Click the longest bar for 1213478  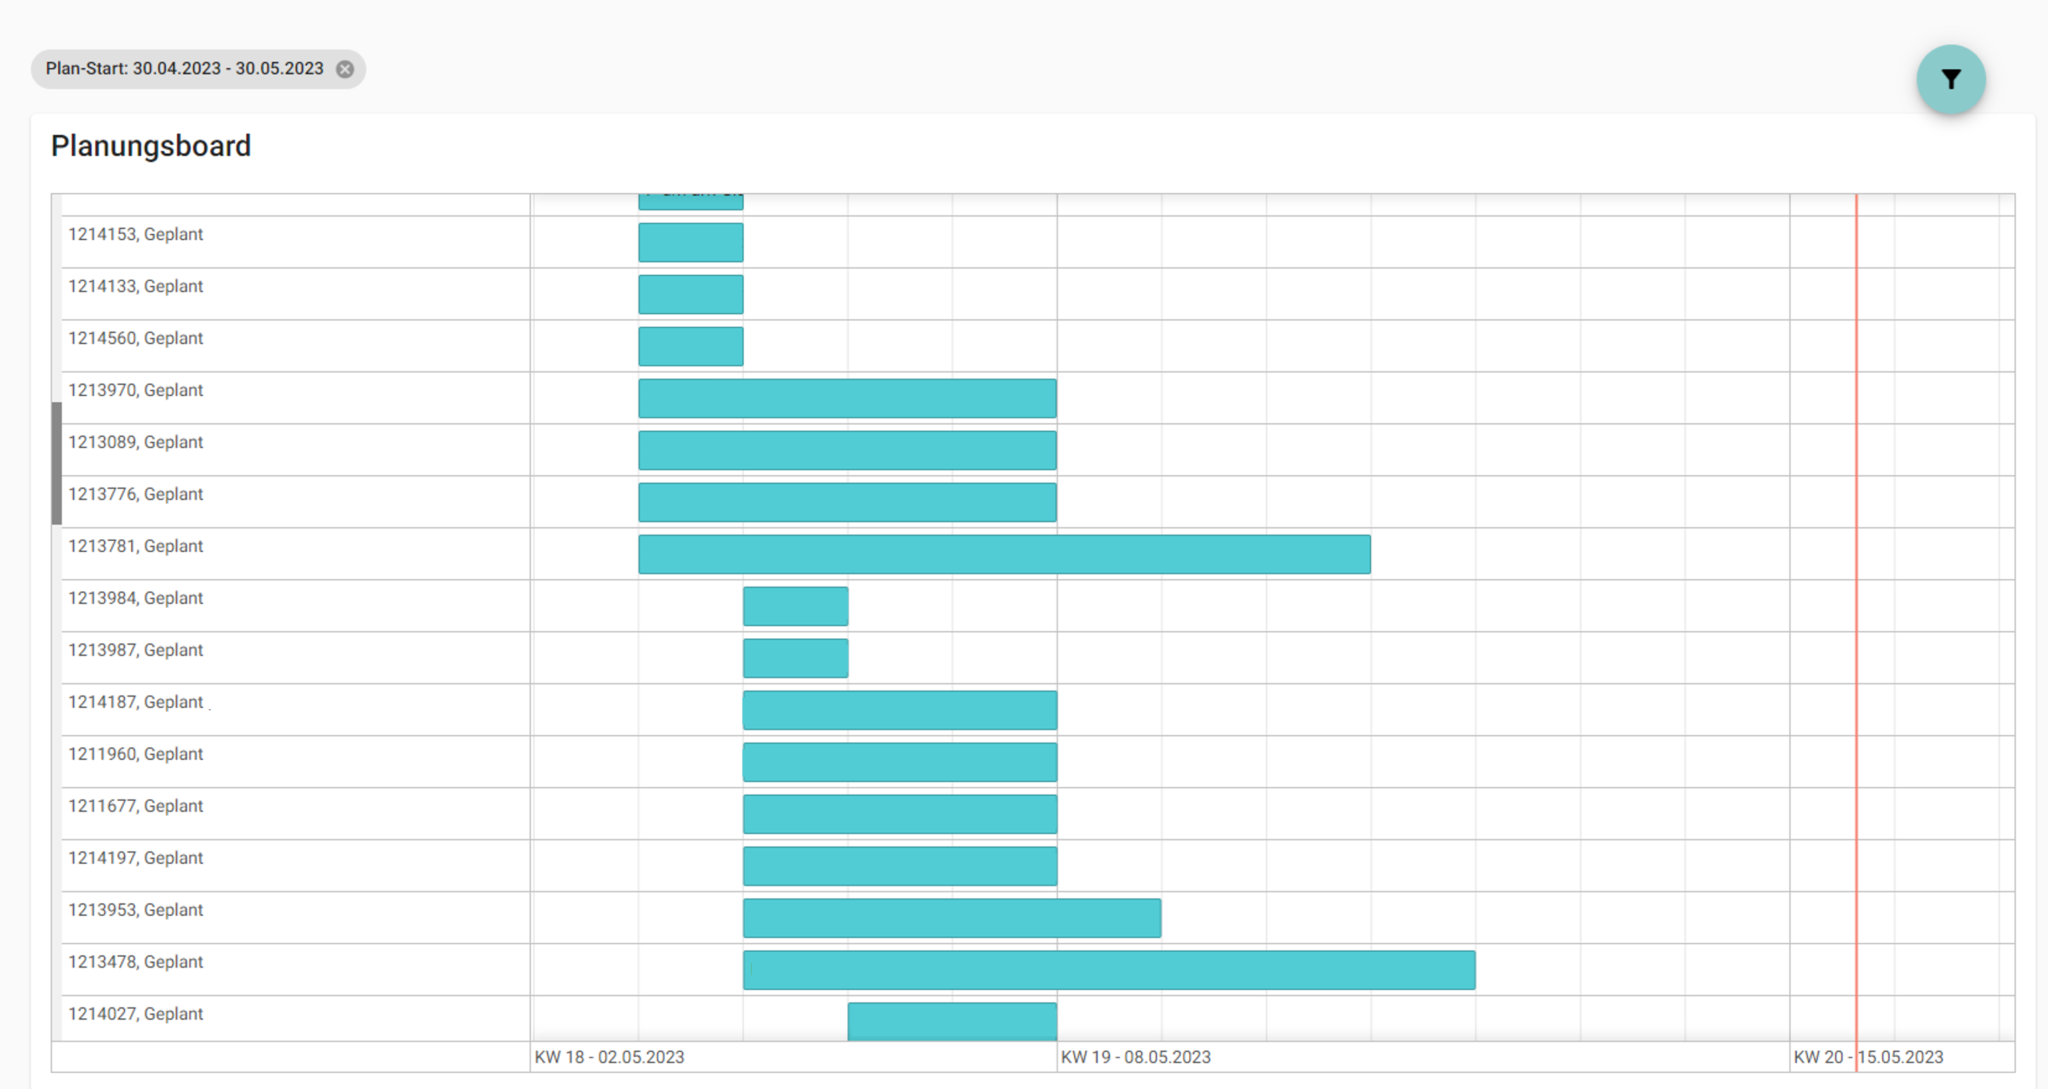1108,970
